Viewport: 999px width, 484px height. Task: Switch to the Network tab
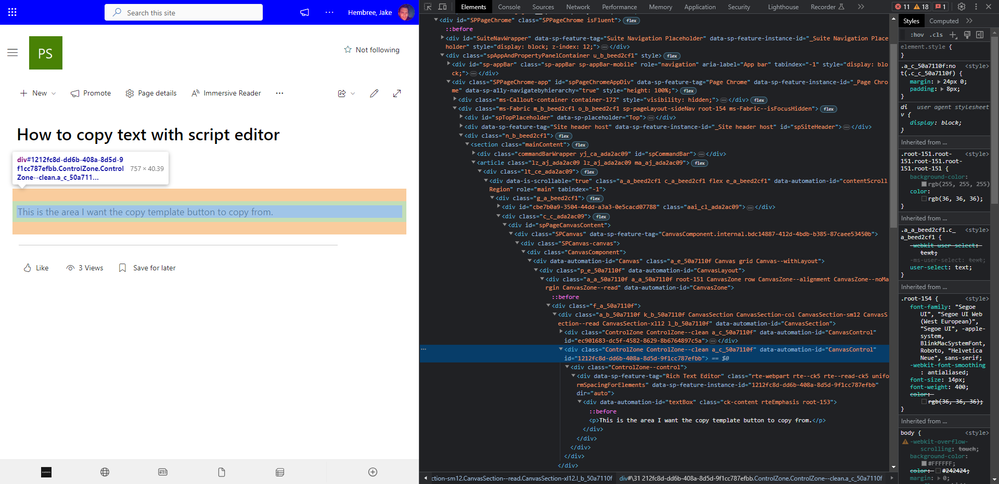click(578, 7)
